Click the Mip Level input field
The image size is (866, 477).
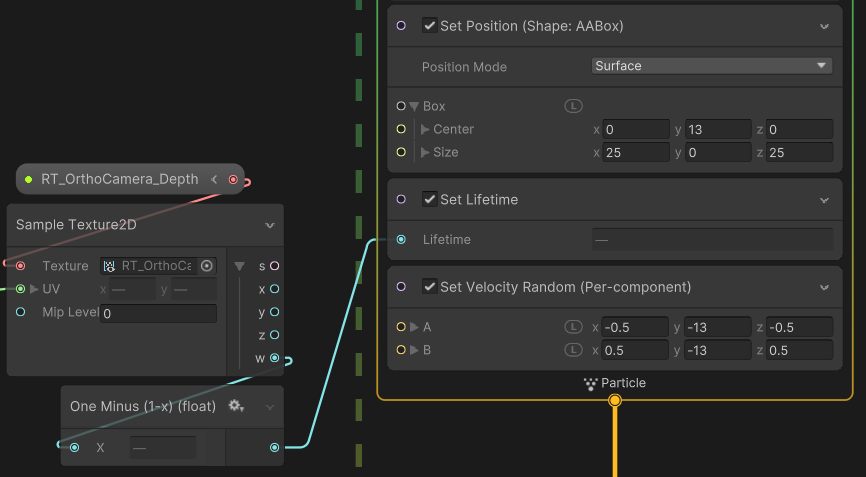pos(158,313)
